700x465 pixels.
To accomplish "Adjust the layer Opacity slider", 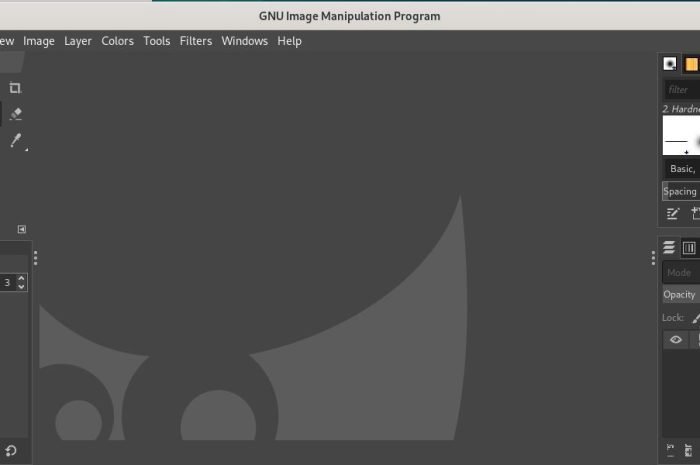I will (x=681, y=295).
